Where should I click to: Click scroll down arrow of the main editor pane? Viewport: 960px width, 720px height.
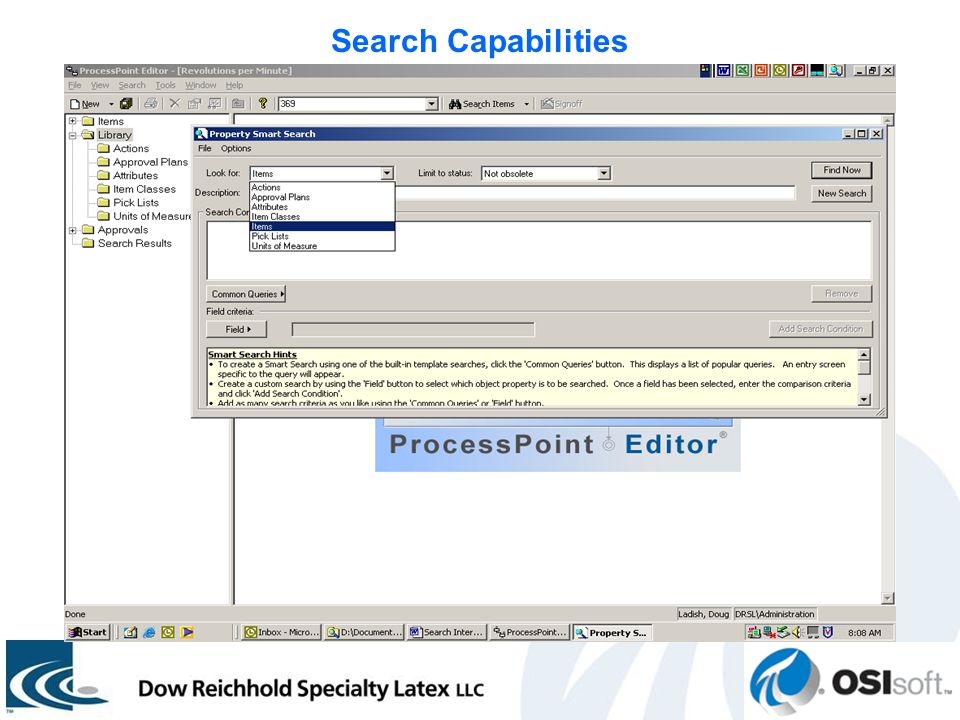[888, 598]
